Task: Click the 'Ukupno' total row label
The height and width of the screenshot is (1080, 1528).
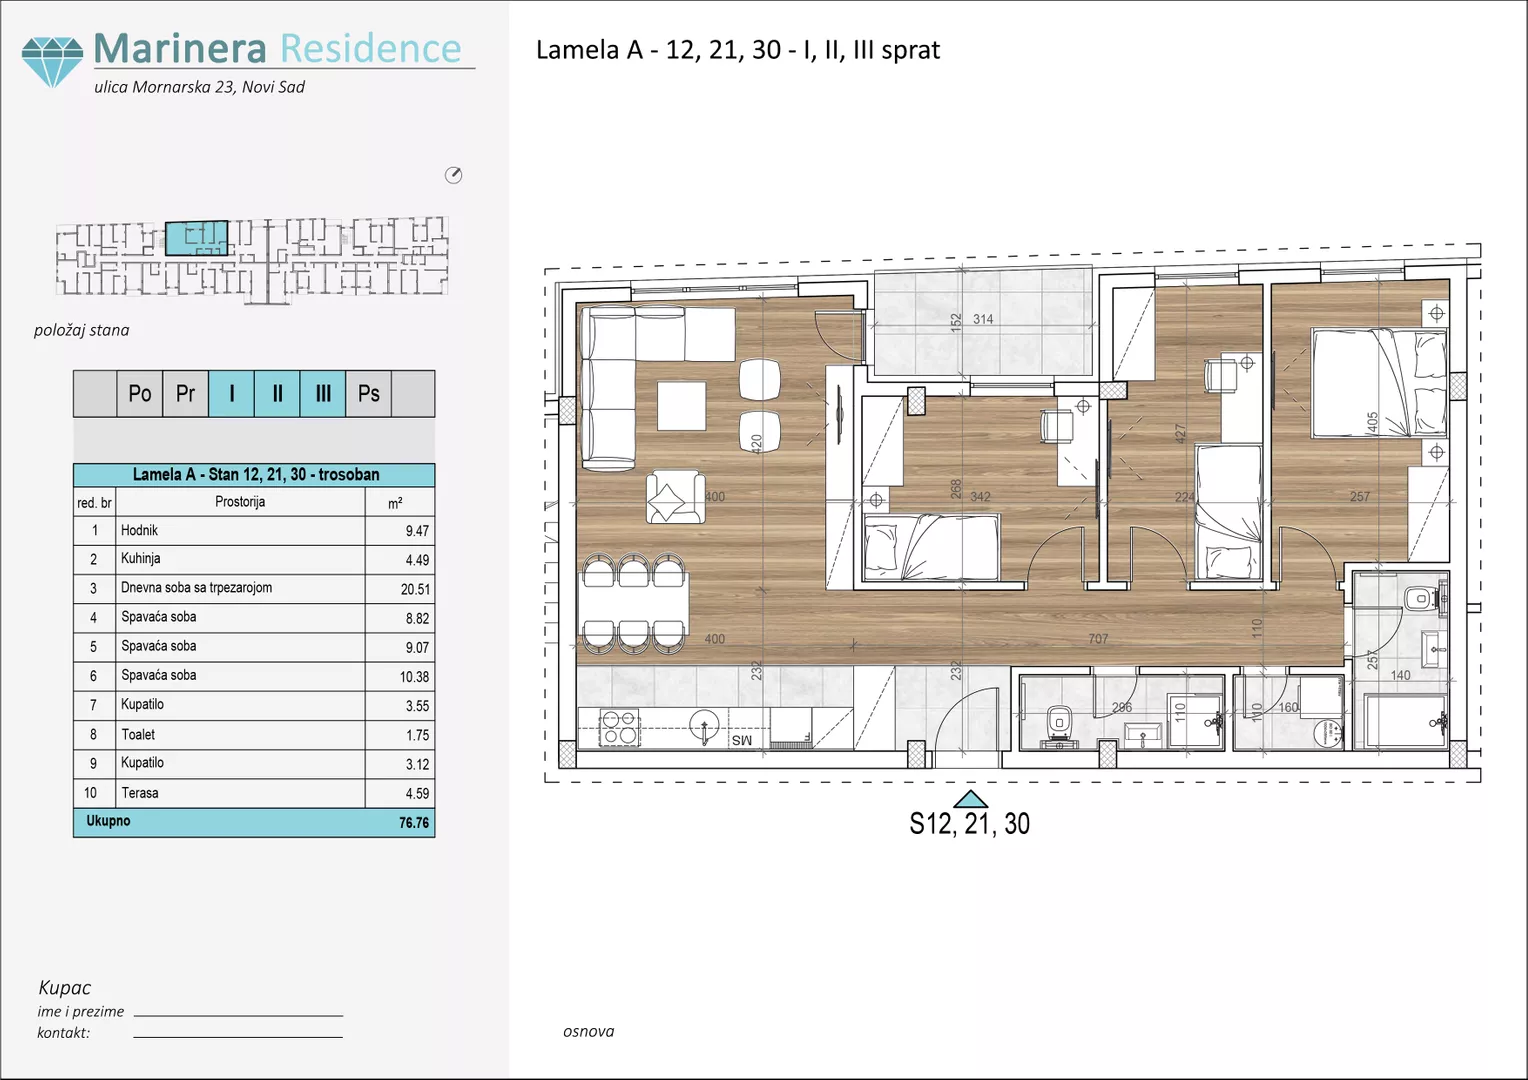Action: tap(108, 821)
